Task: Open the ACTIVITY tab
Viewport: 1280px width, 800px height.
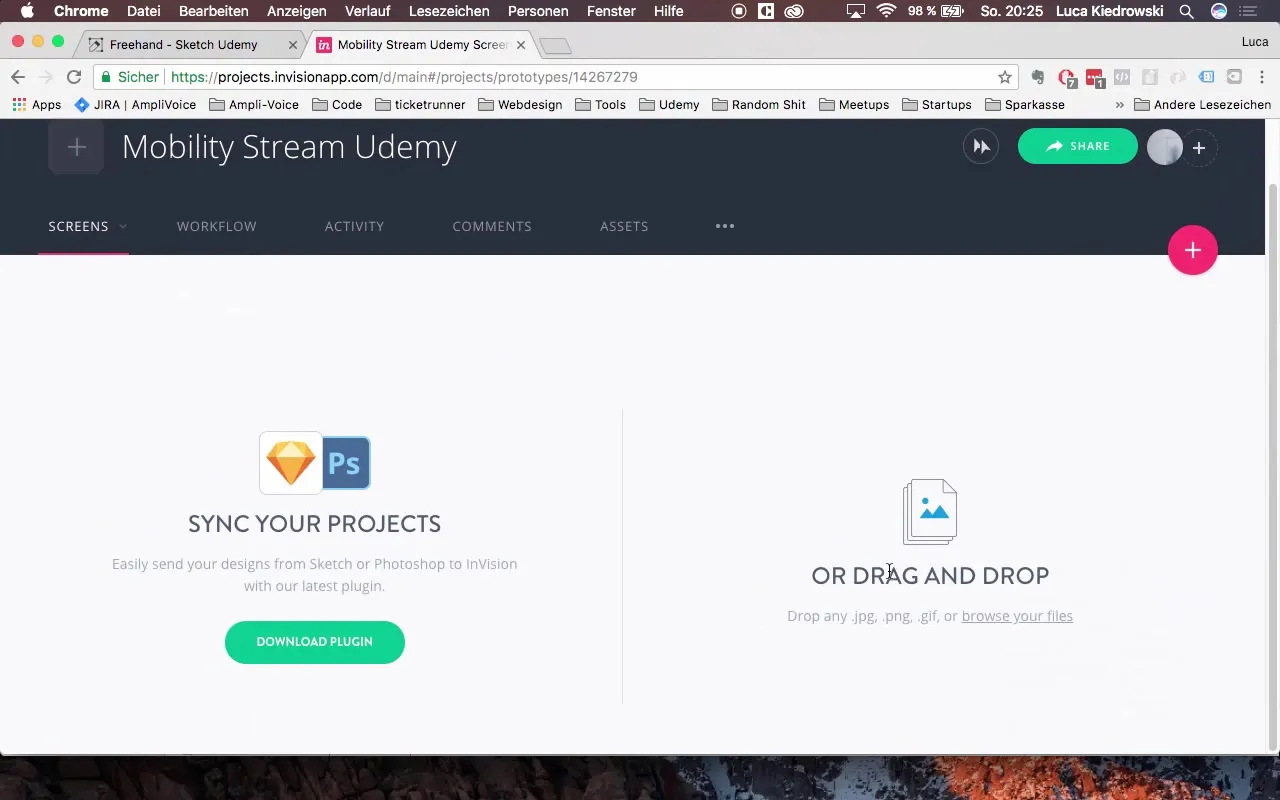Action: coord(354,226)
